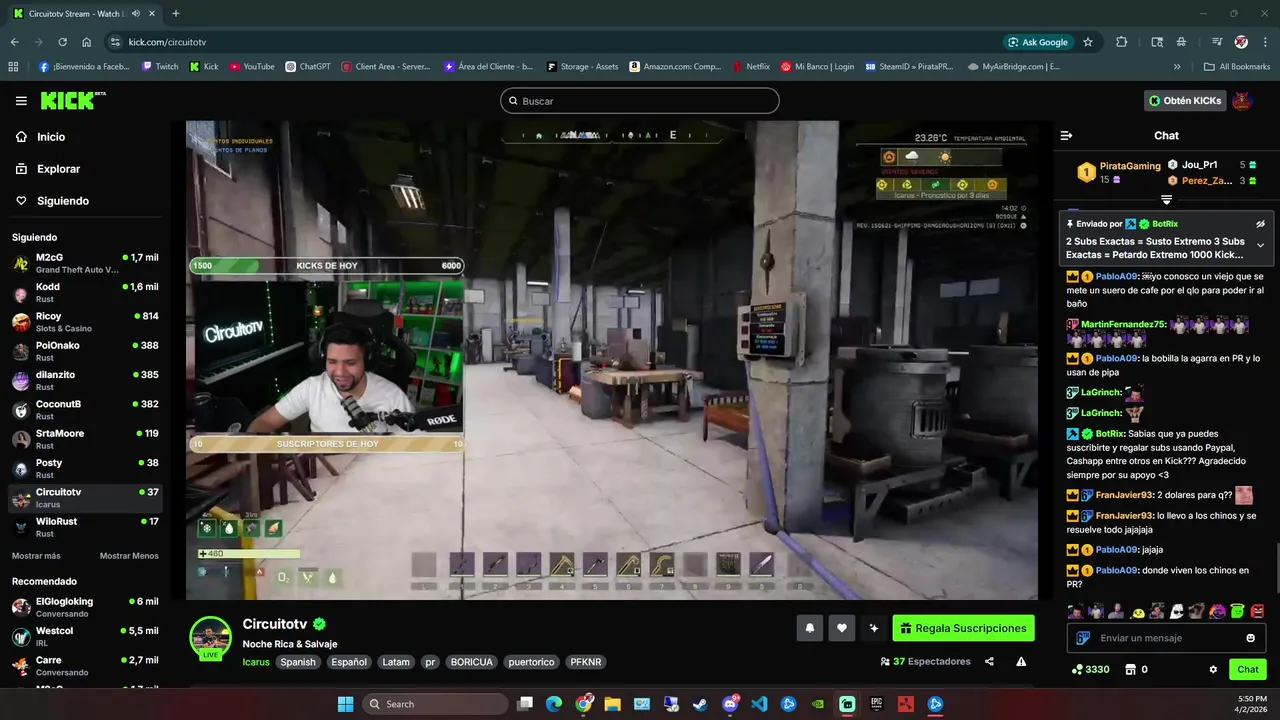This screenshot has width=1280, height=720.
Task: Click the PirataGaming top gifter name
Action: pos(1130,166)
